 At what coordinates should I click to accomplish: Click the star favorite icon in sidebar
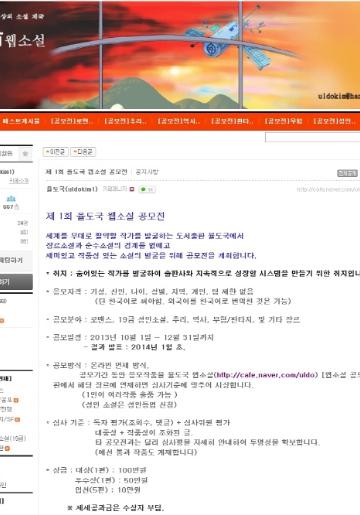(25, 153)
